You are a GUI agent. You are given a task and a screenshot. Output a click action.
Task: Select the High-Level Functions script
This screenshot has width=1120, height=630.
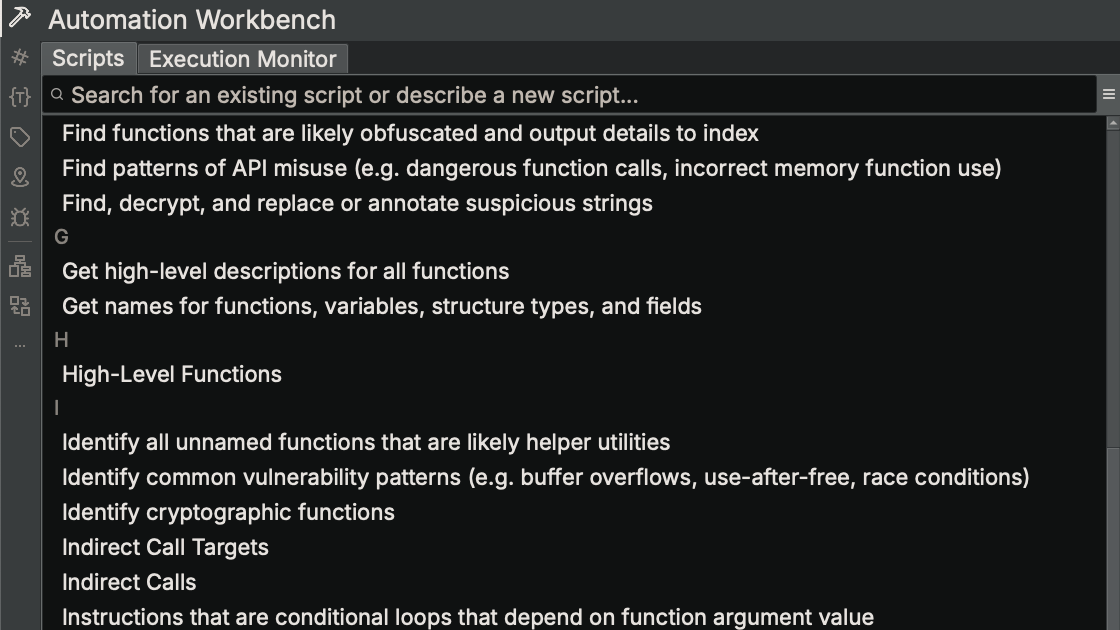click(x=172, y=373)
